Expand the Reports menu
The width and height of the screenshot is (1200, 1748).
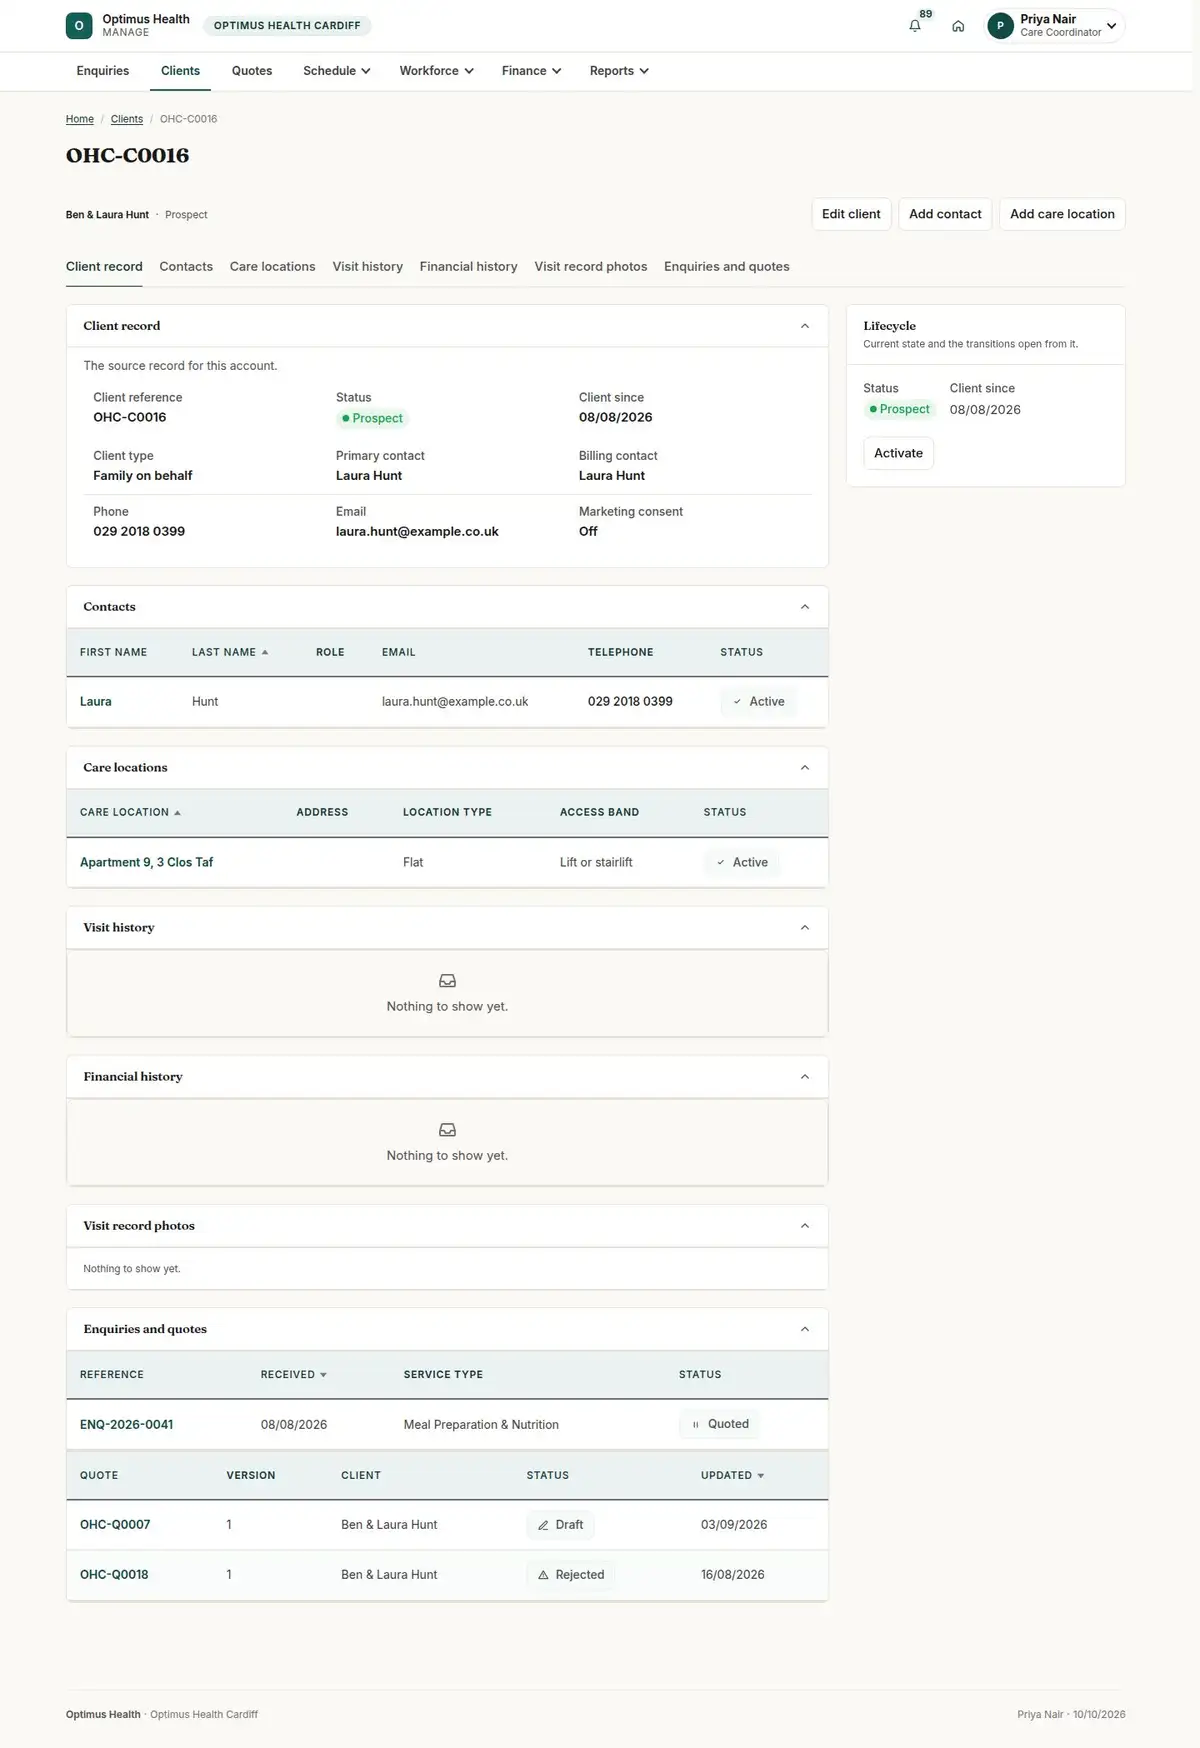[620, 71]
